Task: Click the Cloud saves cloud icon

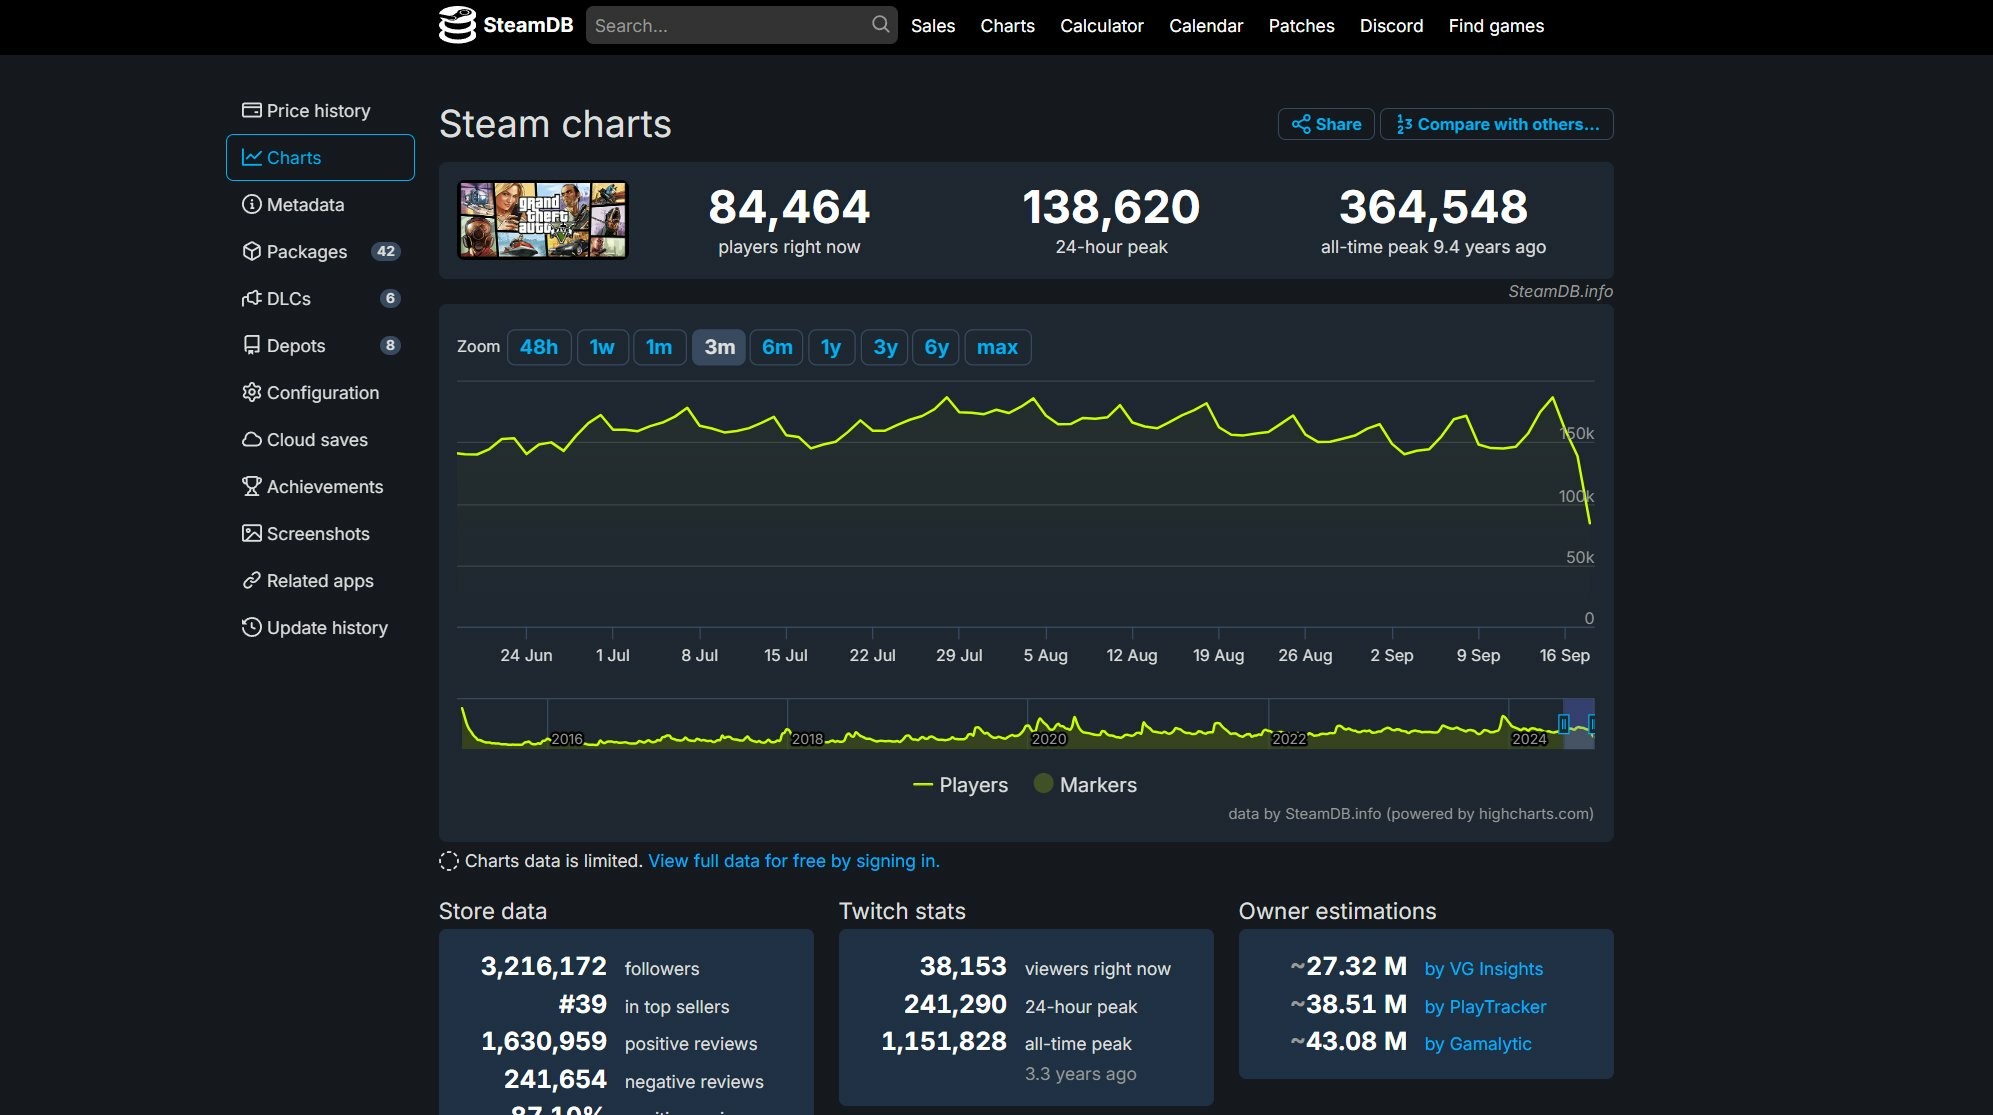Action: tap(251, 439)
